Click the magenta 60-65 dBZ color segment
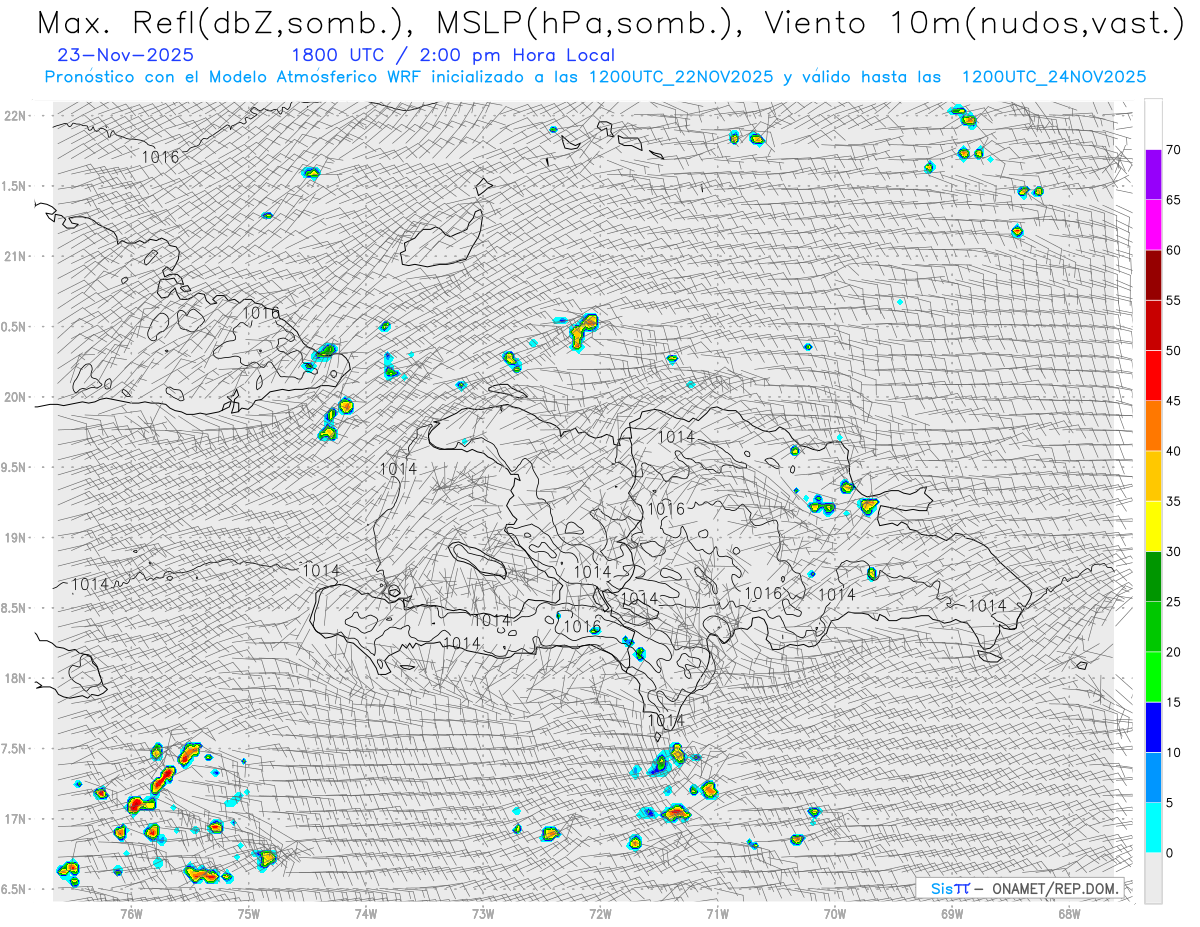1200x927 pixels. pyautogui.click(x=1153, y=225)
